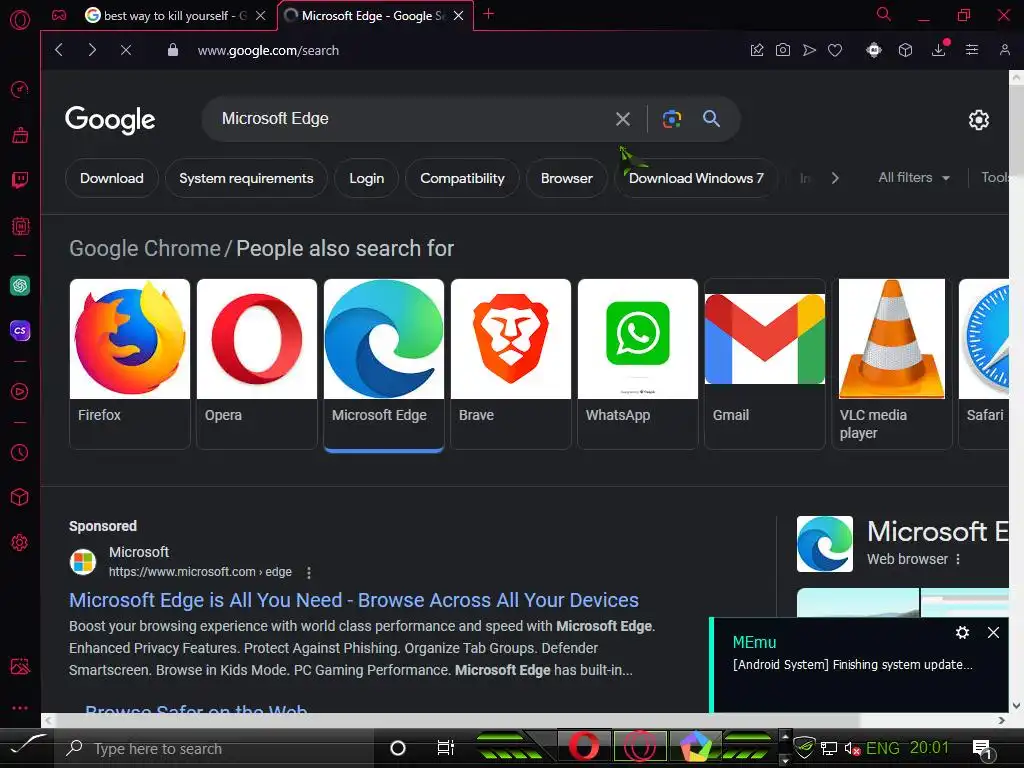1024x768 pixels.
Task: Select the Login filter chip
Action: [366, 178]
